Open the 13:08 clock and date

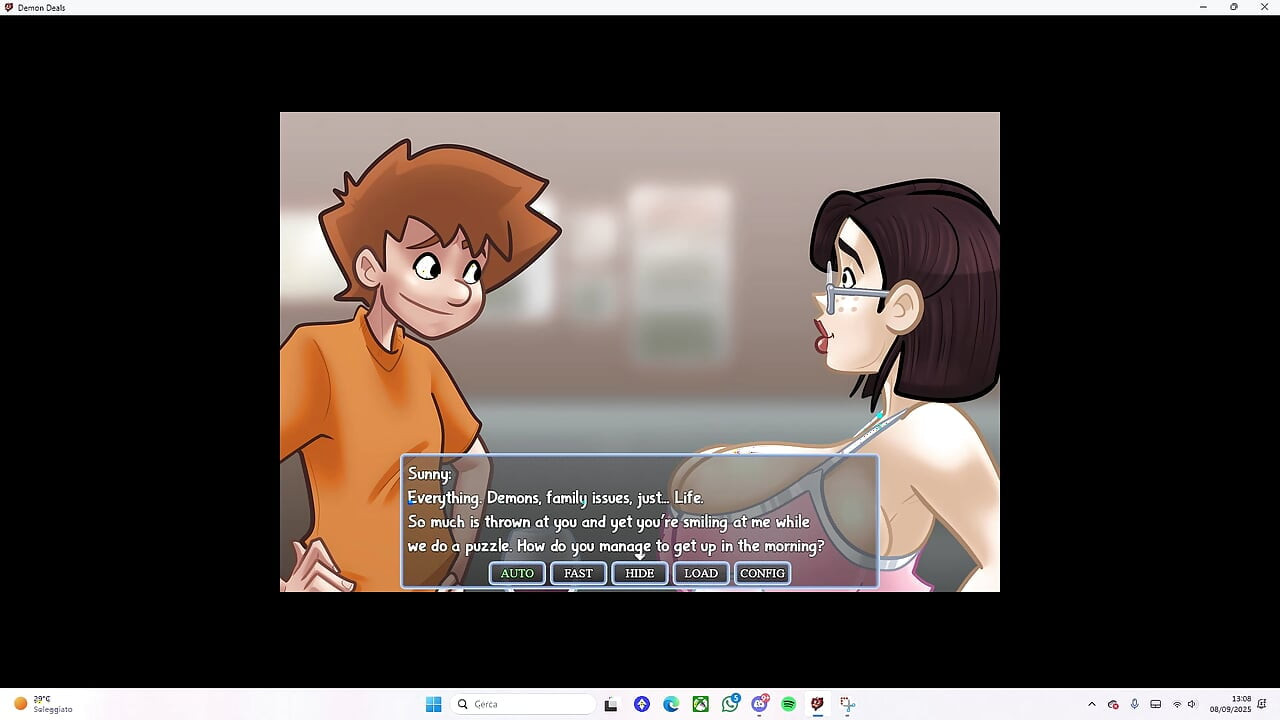pyautogui.click(x=1230, y=704)
